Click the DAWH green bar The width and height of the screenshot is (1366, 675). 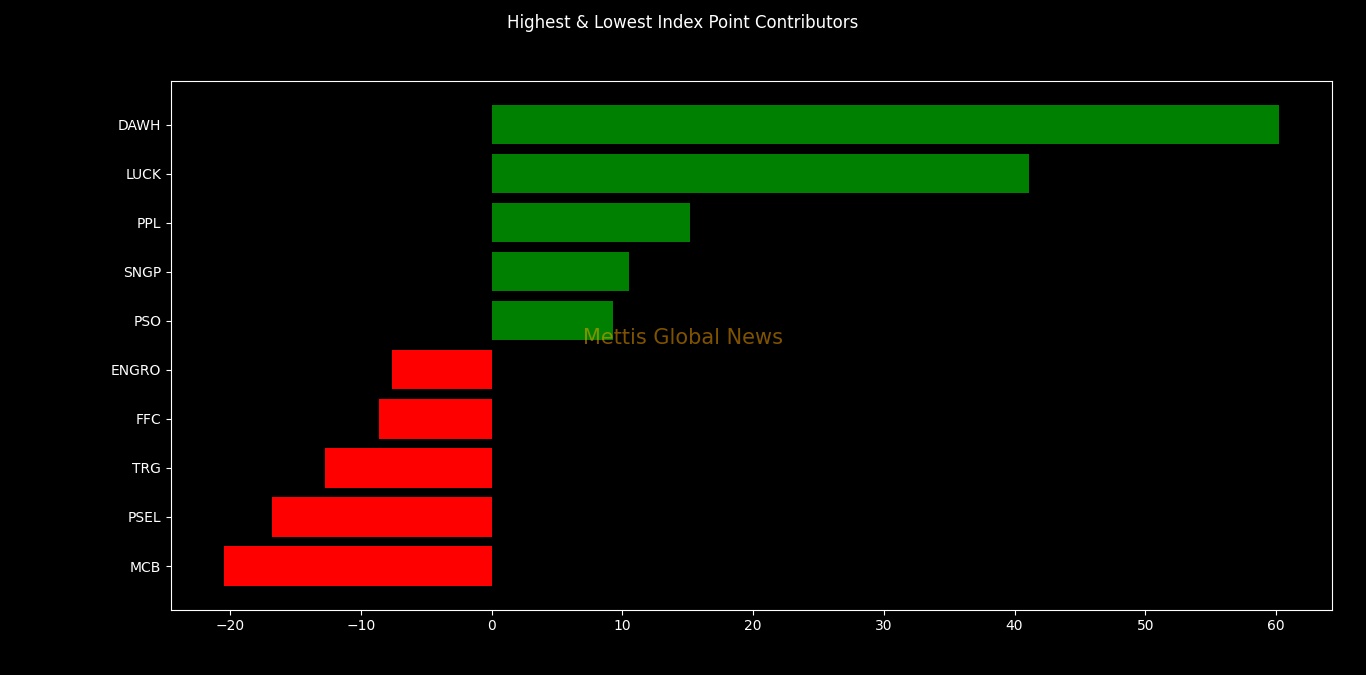pyautogui.click(x=885, y=125)
